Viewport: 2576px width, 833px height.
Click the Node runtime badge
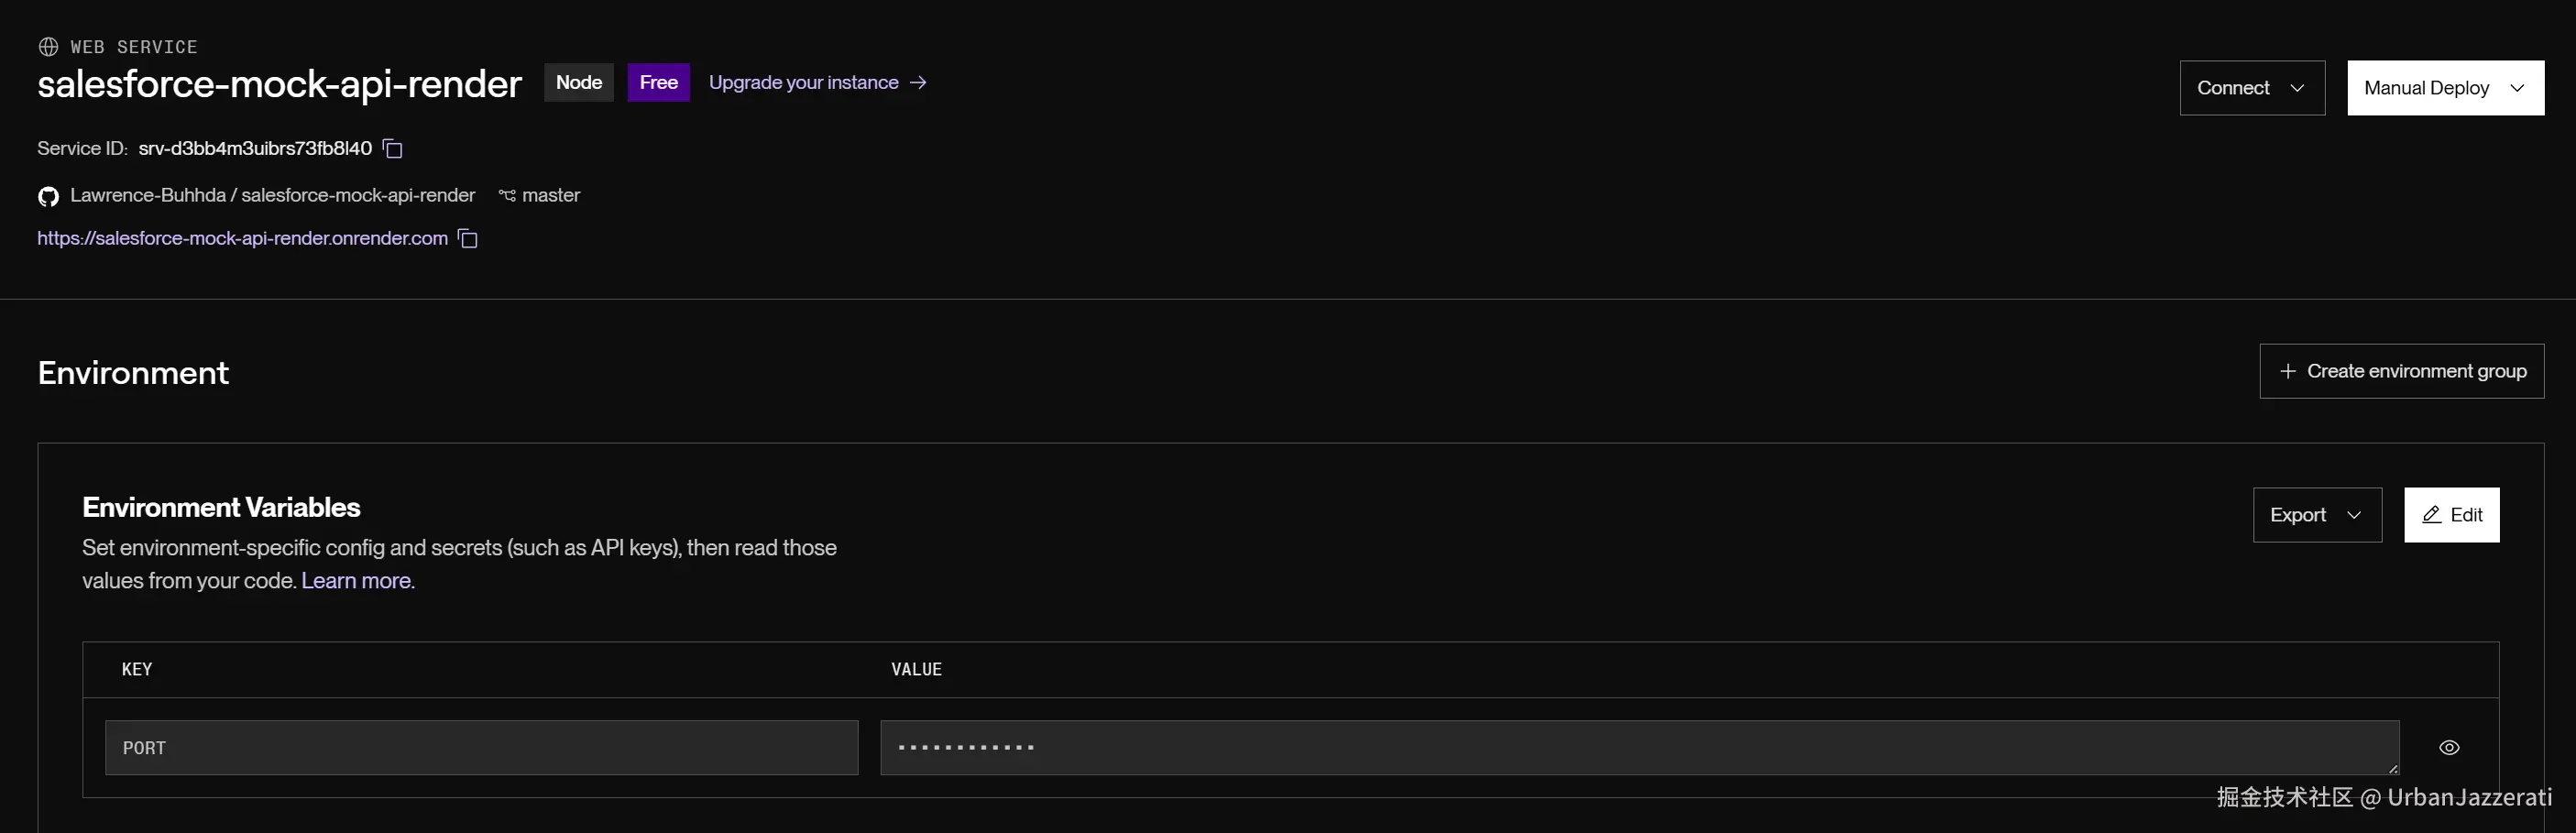click(579, 83)
